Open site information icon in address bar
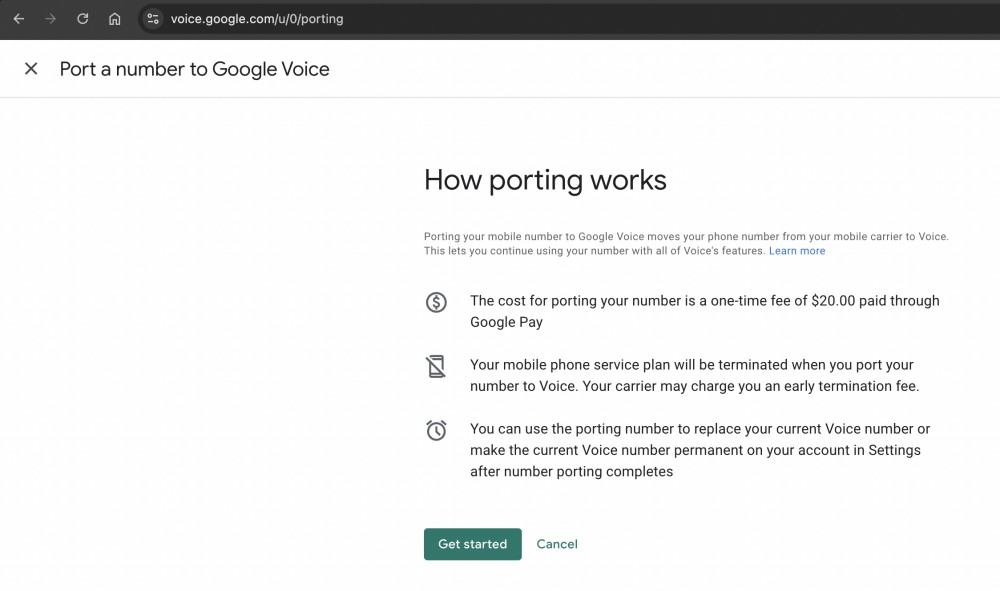 (x=153, y=18)
